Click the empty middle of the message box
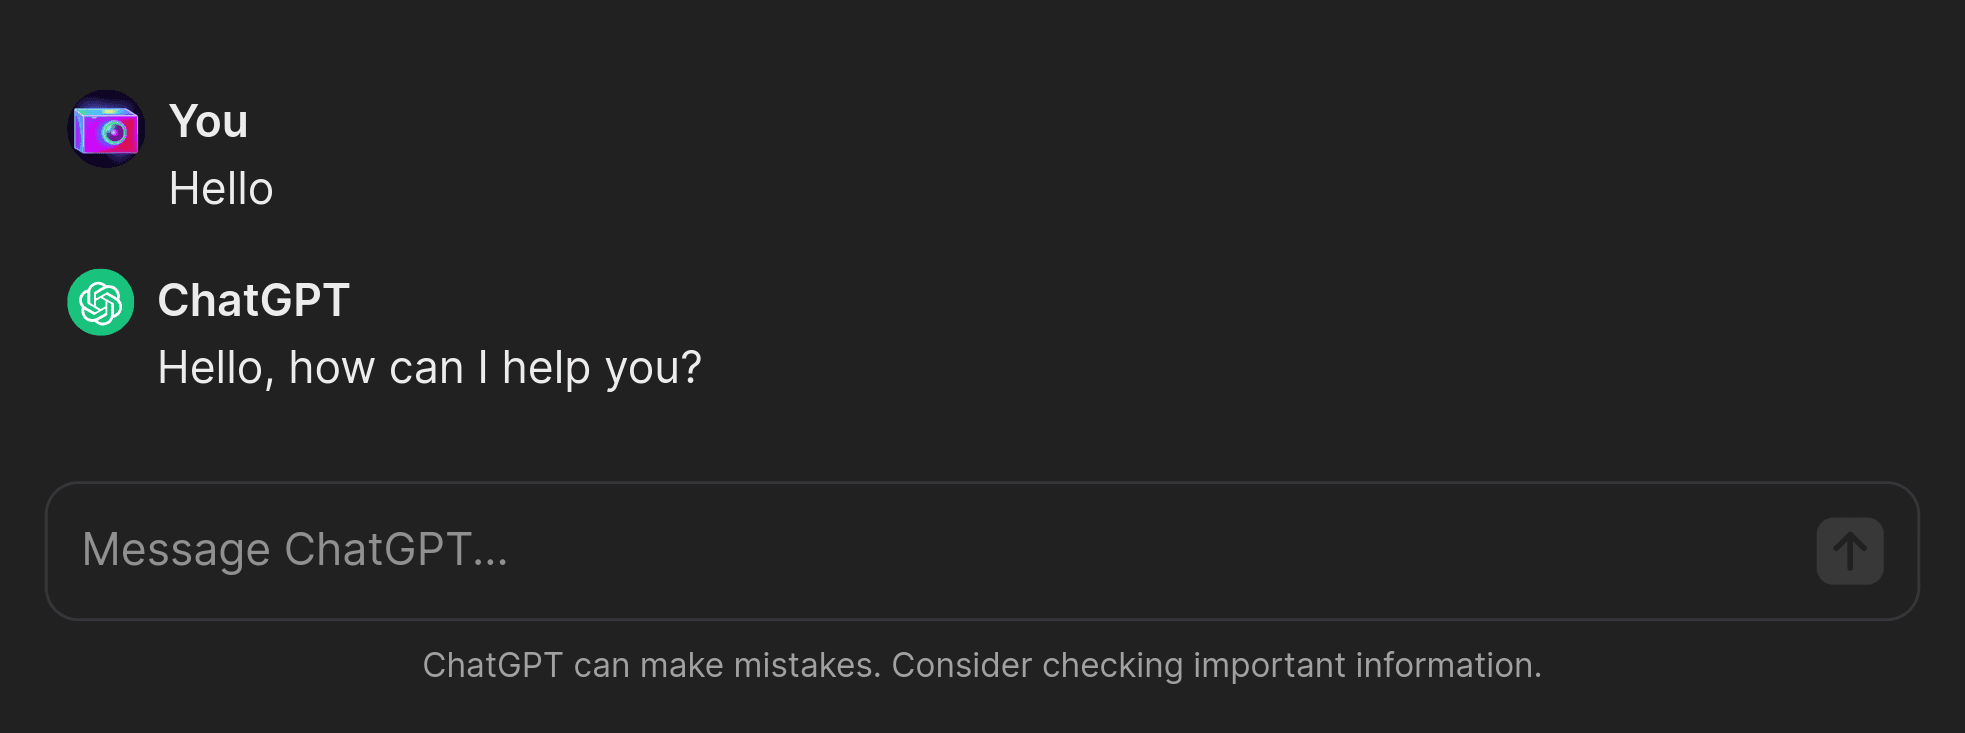Screen dimensions: 1965x733 (x=1160, y=551)
